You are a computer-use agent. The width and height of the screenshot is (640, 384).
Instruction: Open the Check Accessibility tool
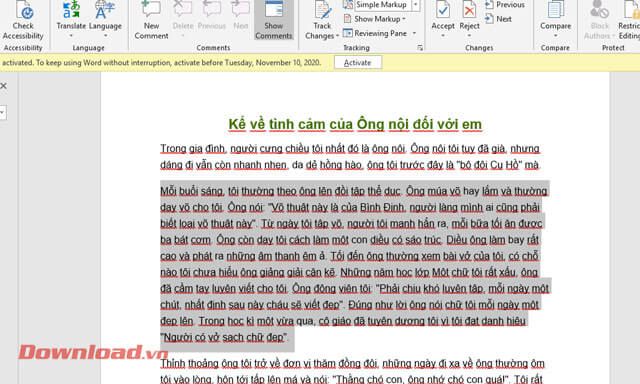coord(23,20)
